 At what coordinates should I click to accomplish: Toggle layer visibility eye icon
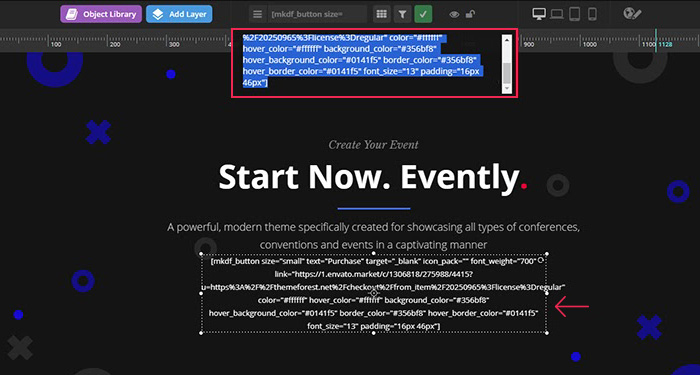tap(454, 15)
